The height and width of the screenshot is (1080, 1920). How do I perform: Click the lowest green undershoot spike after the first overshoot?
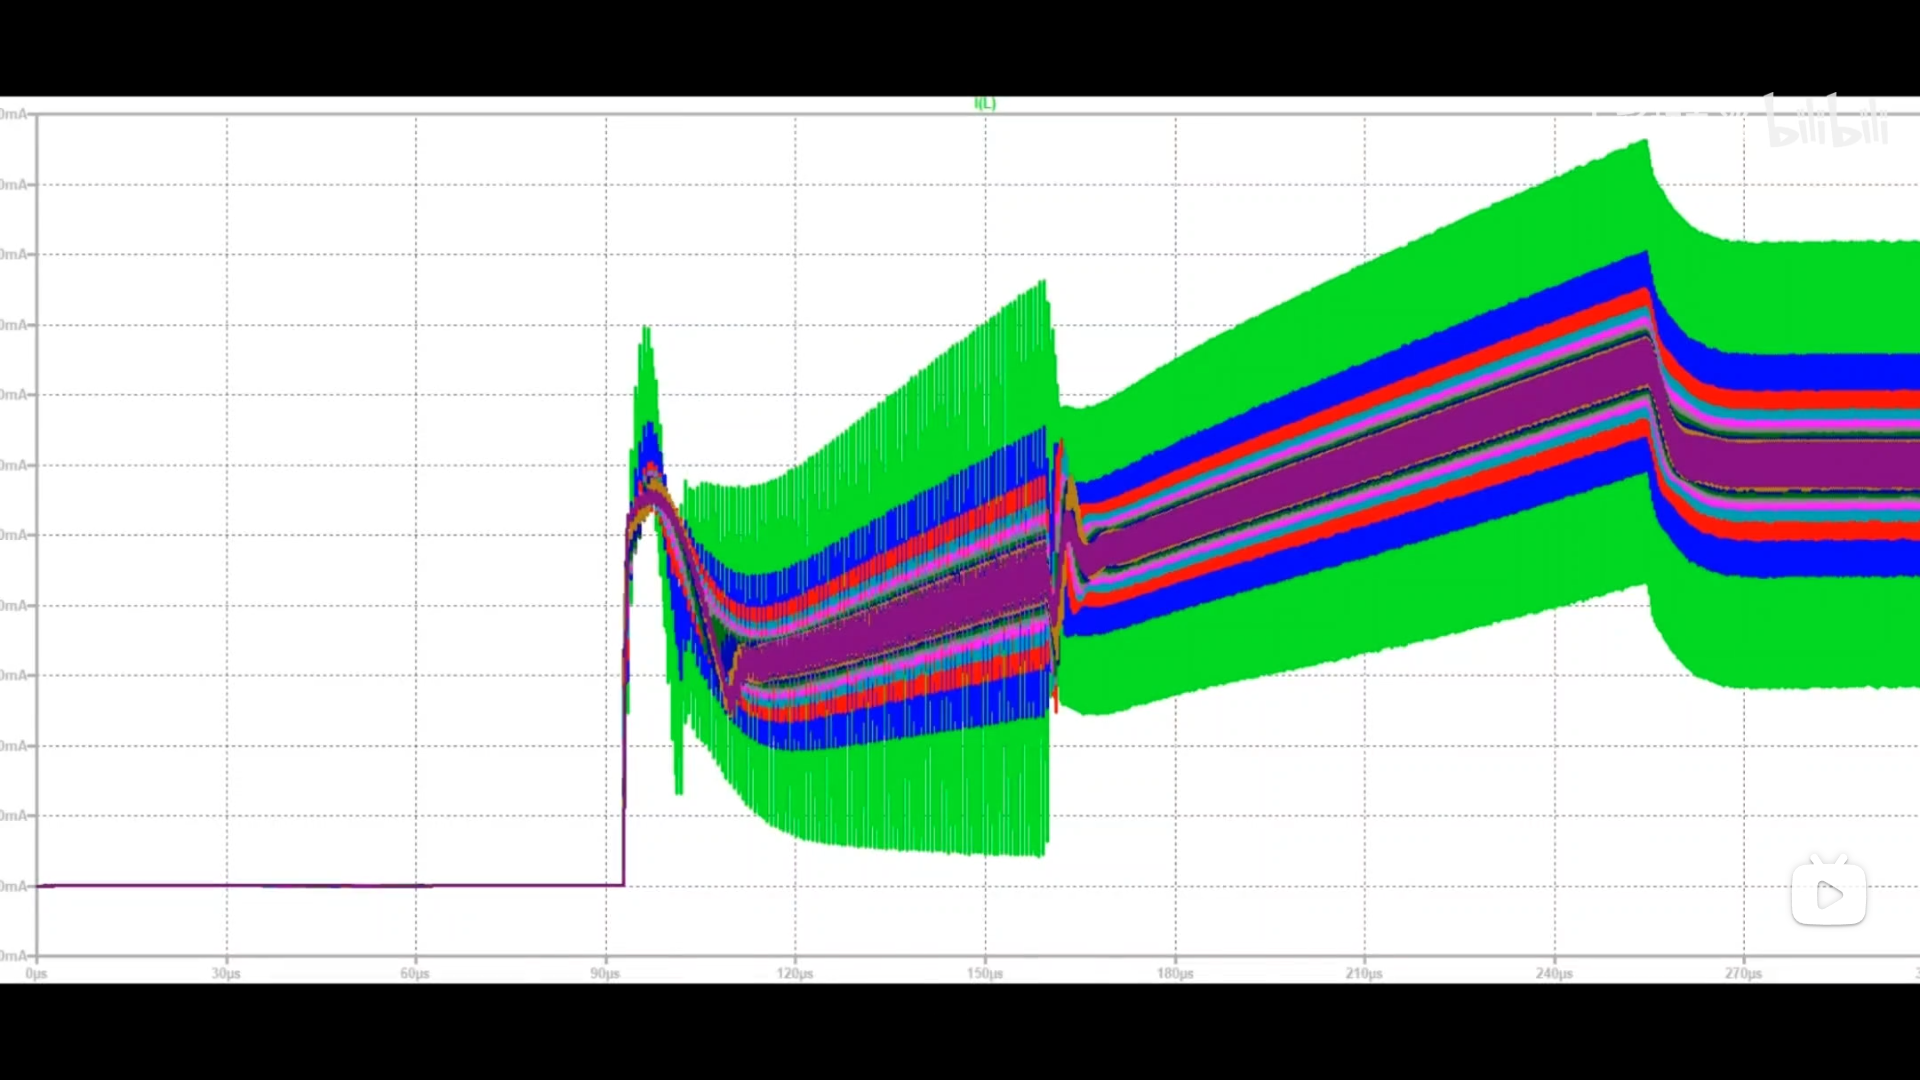(679, 790)
